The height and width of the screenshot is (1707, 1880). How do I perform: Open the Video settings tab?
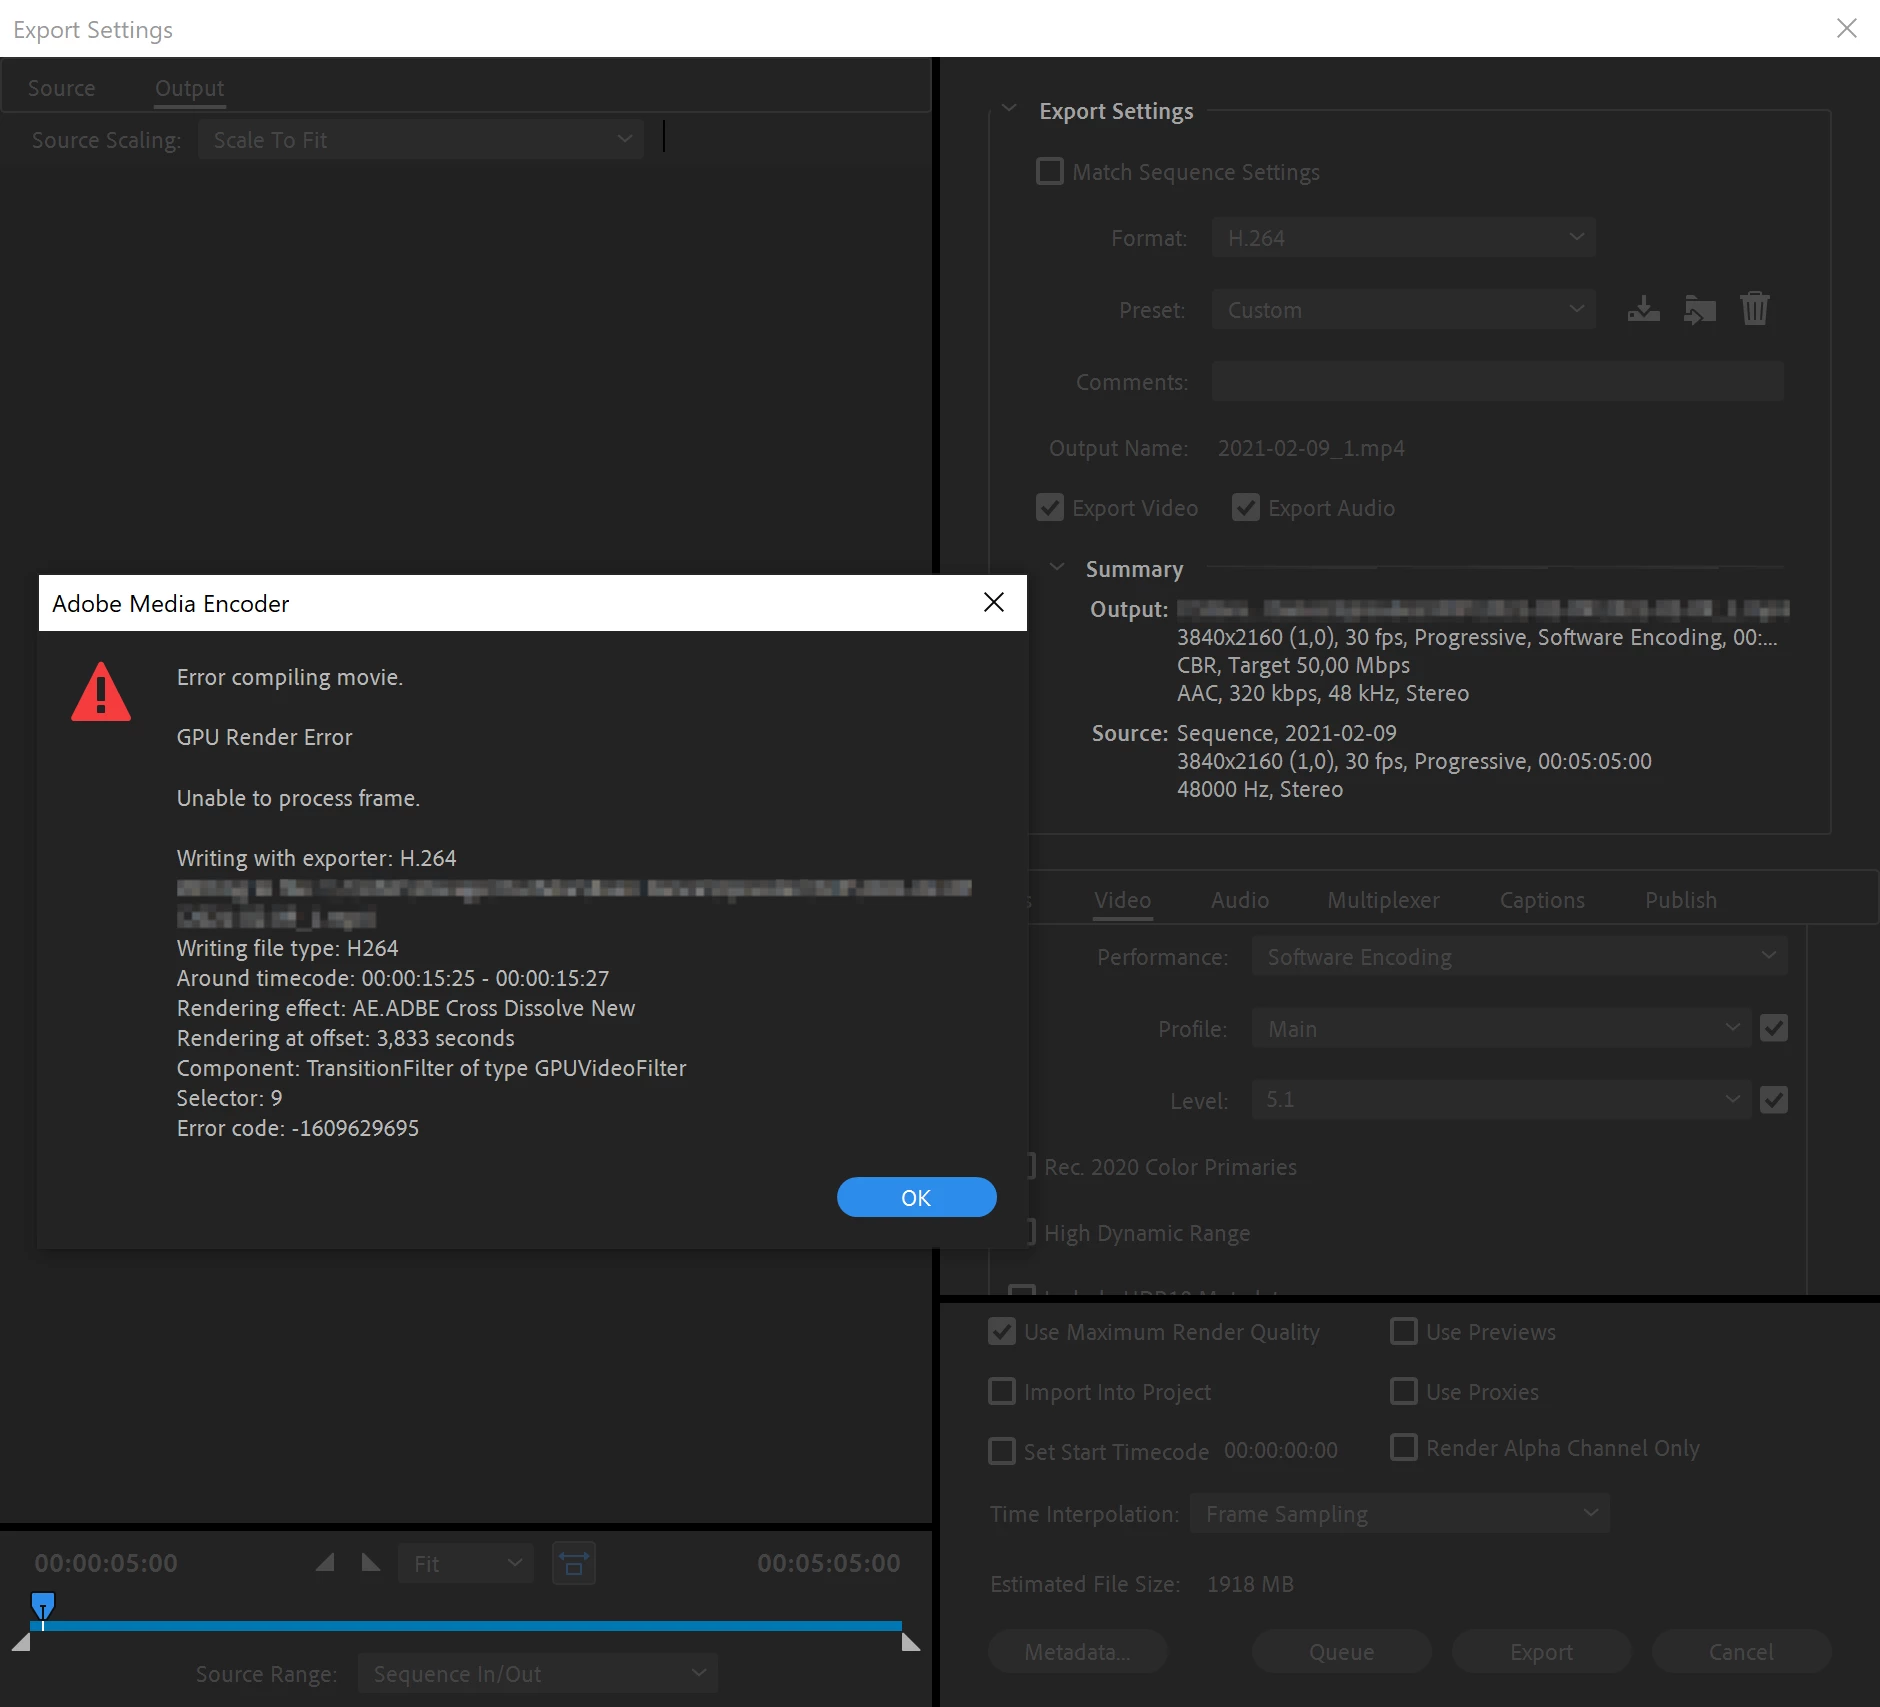pos(1122,900)
